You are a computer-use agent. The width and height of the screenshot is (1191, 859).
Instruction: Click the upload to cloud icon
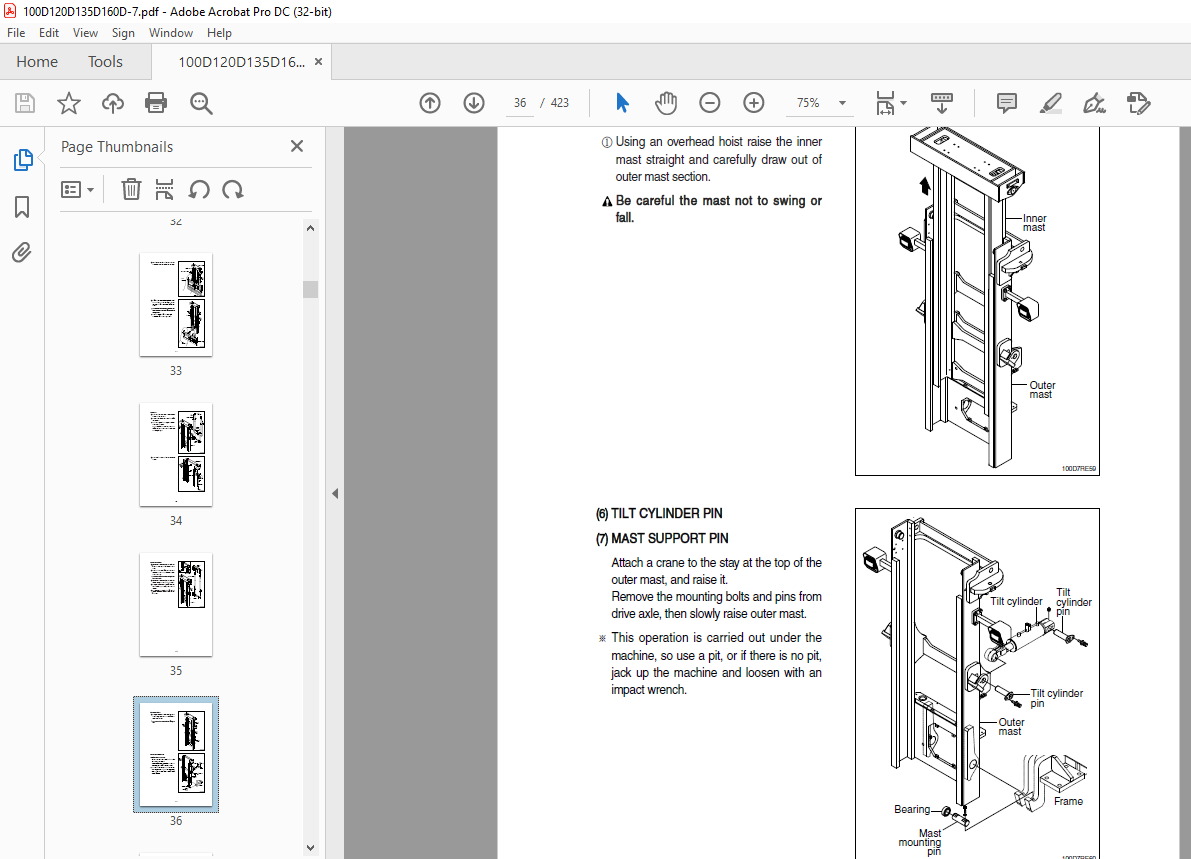[113, 103]
